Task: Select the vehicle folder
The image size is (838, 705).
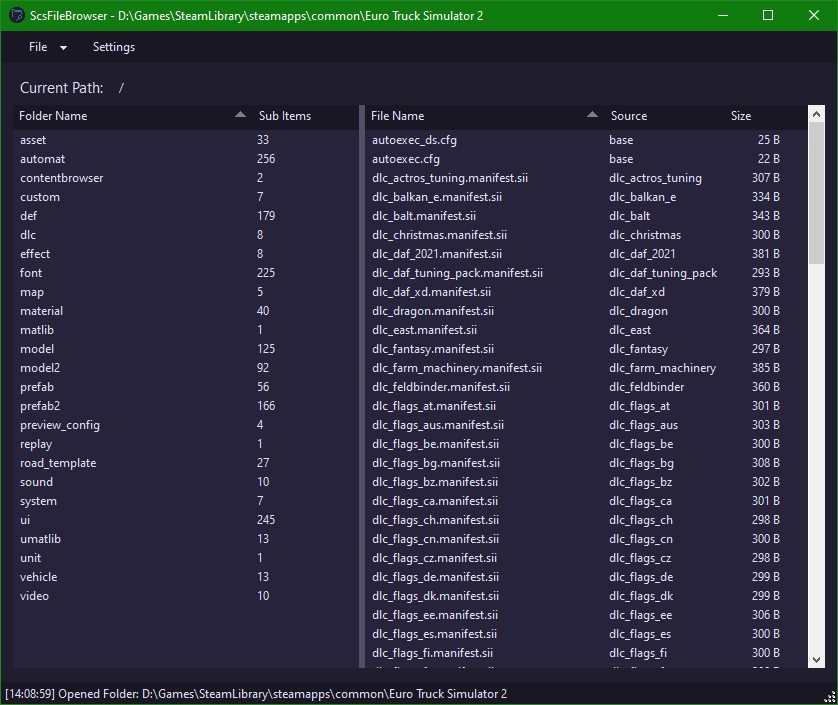Action: click(x=186, y=577)
